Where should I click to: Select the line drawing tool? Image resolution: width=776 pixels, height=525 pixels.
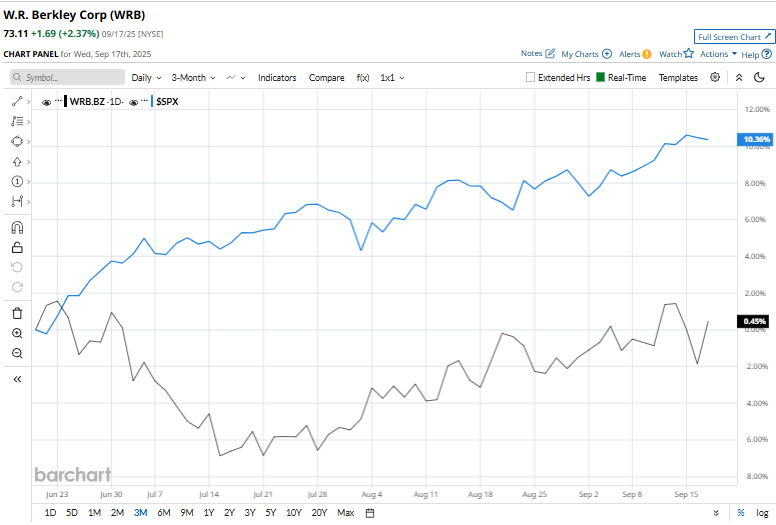point(17,101)
